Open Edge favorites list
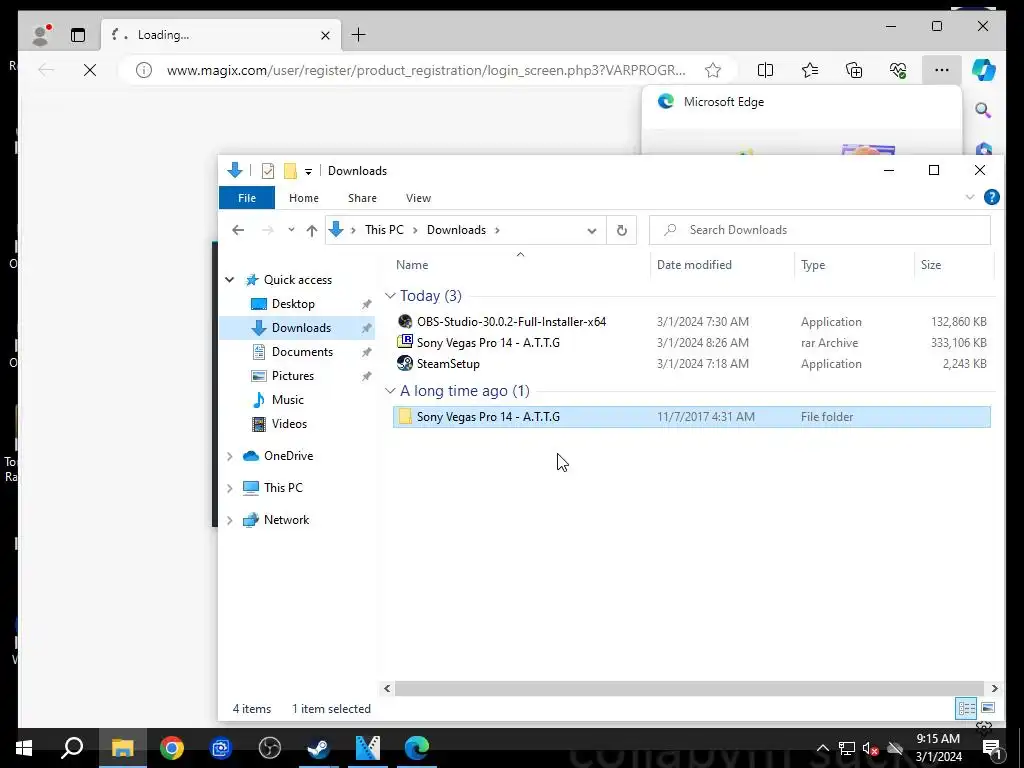The height and width of the screenshot is (768, 1024). point(810,70)
